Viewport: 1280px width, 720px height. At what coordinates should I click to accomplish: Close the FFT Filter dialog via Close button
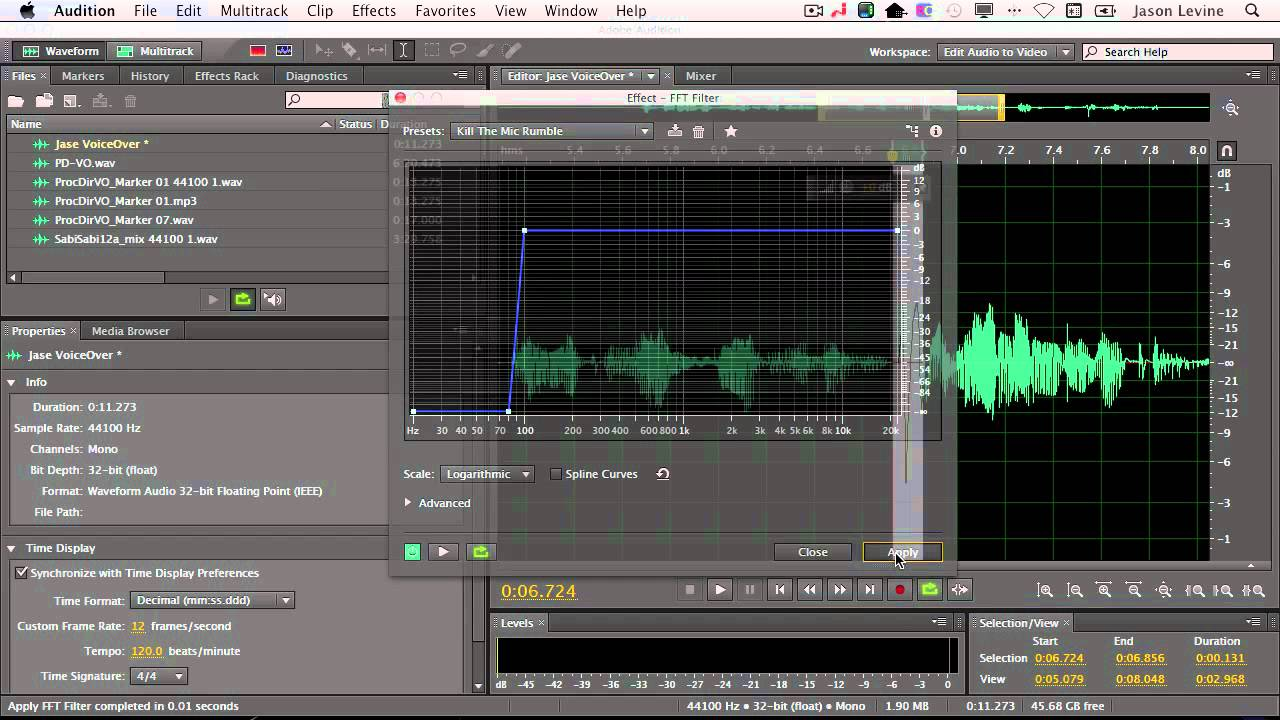click(812, 551)
